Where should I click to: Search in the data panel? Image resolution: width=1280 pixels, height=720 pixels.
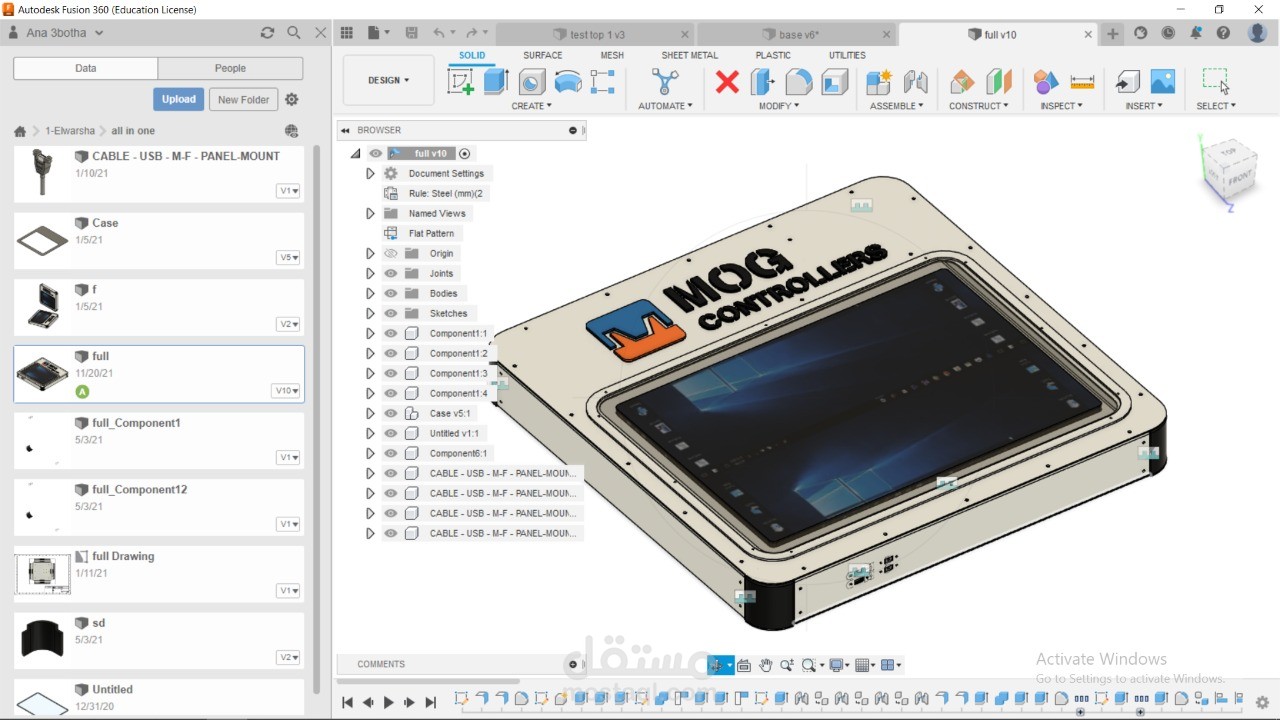pyautogui.click(x=294, y=33)
